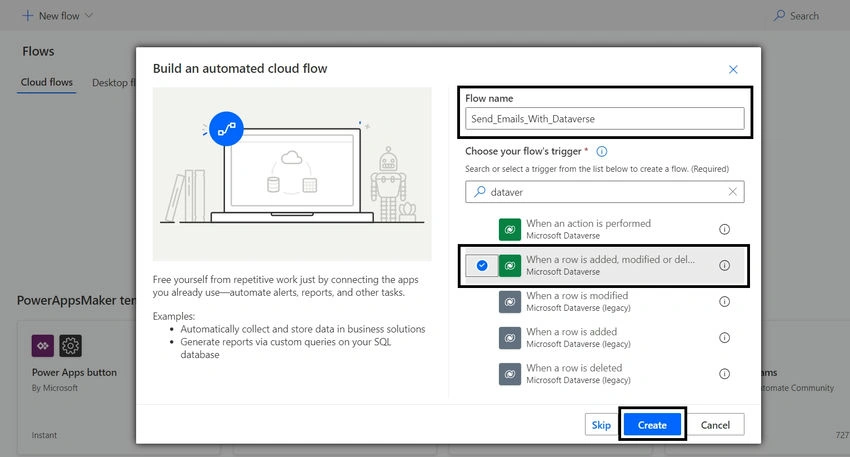Image resolution: width=850 pixels, height=457 pixels.
Task: Switch to the Cloud flows tab
Action: click(47, 82)
